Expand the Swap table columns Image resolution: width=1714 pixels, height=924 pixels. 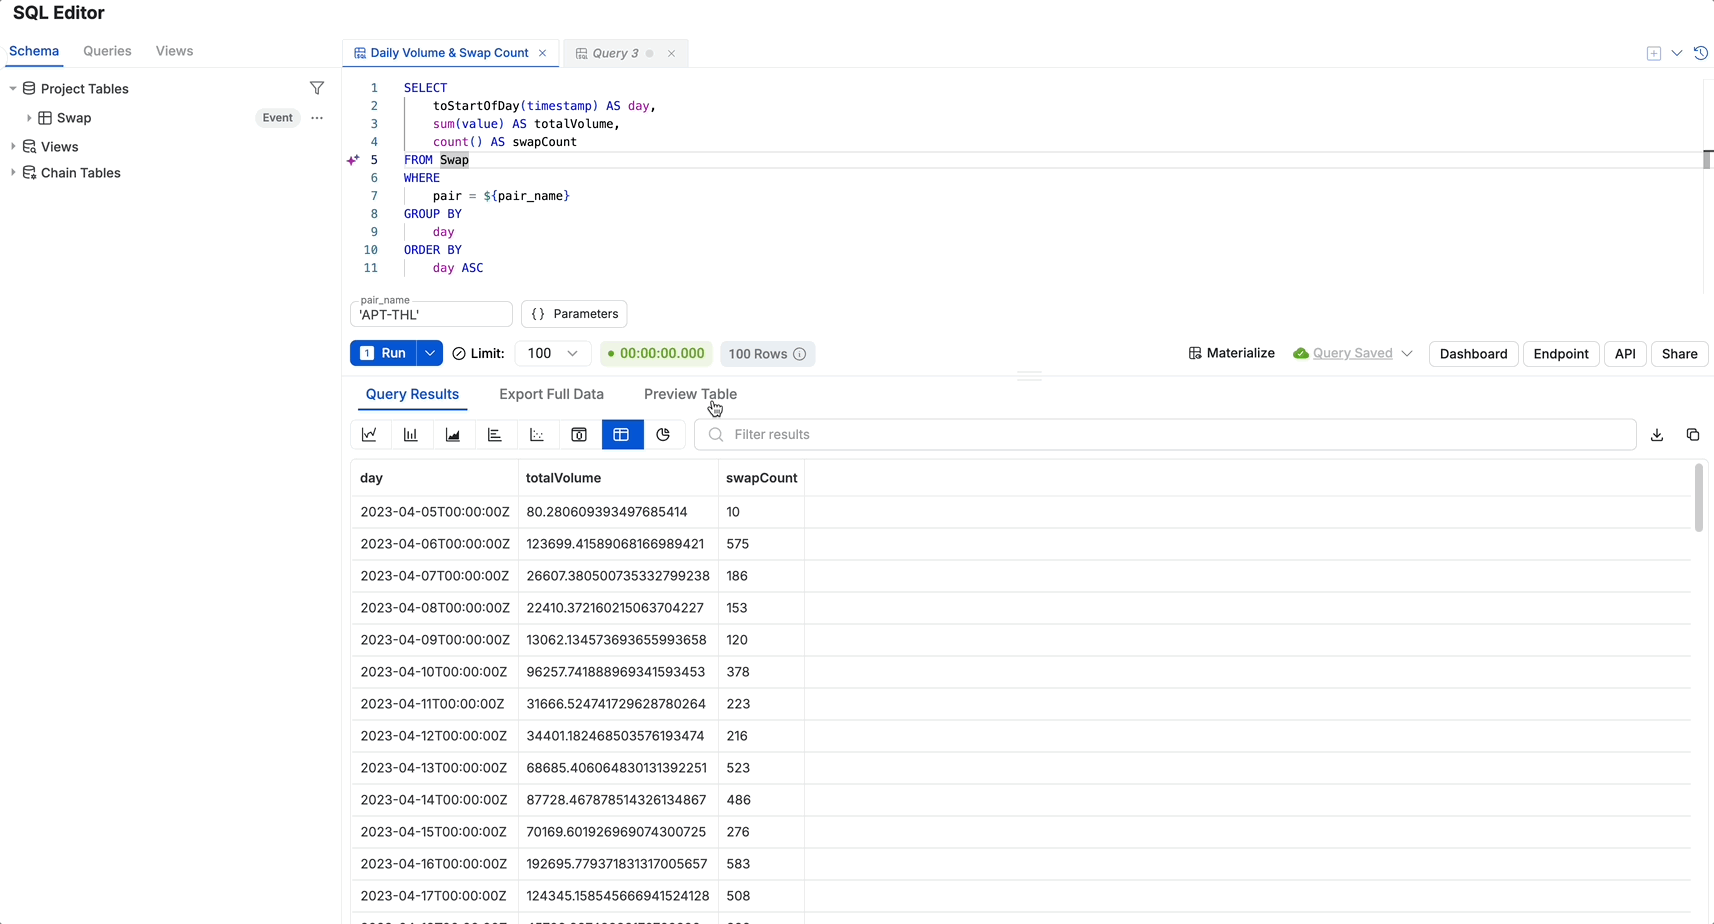(x=29, y=118)
